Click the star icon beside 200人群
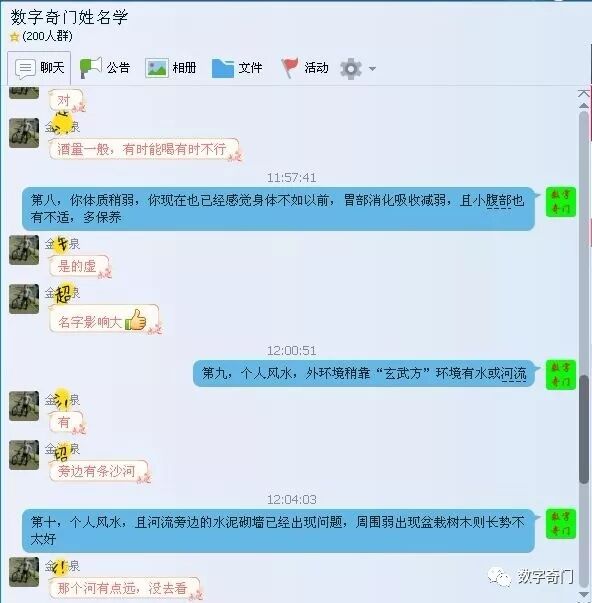 pyautogui.click(x=15, y=37)
